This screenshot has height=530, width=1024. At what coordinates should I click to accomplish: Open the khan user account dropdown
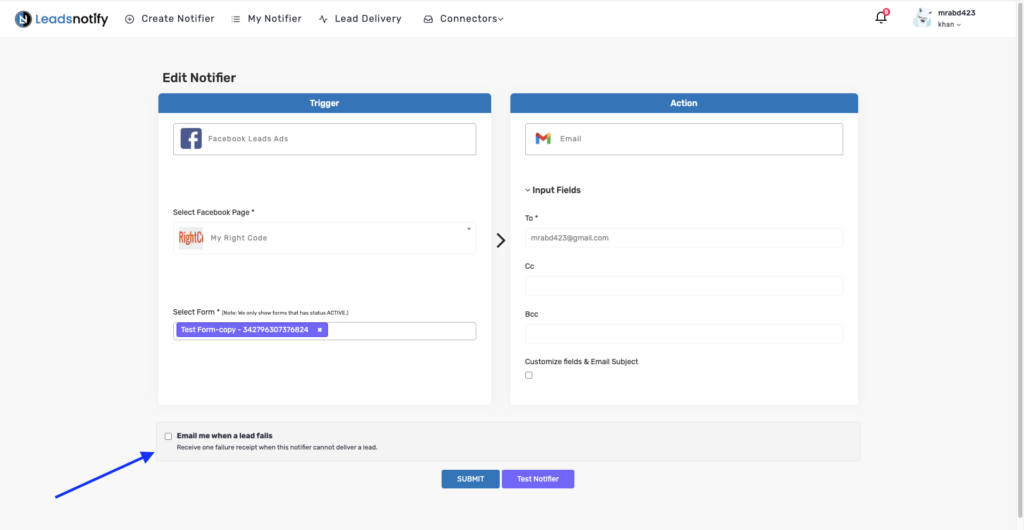[x=949, y=25]
